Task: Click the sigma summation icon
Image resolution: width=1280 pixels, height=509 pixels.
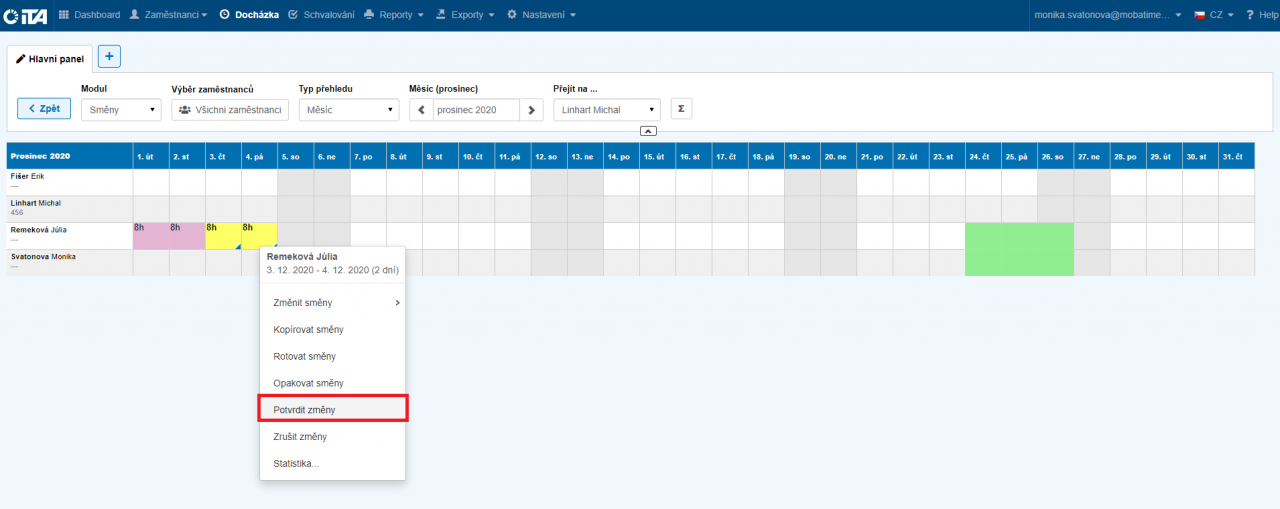Action: pyautogui.click(x=681, y=109)
